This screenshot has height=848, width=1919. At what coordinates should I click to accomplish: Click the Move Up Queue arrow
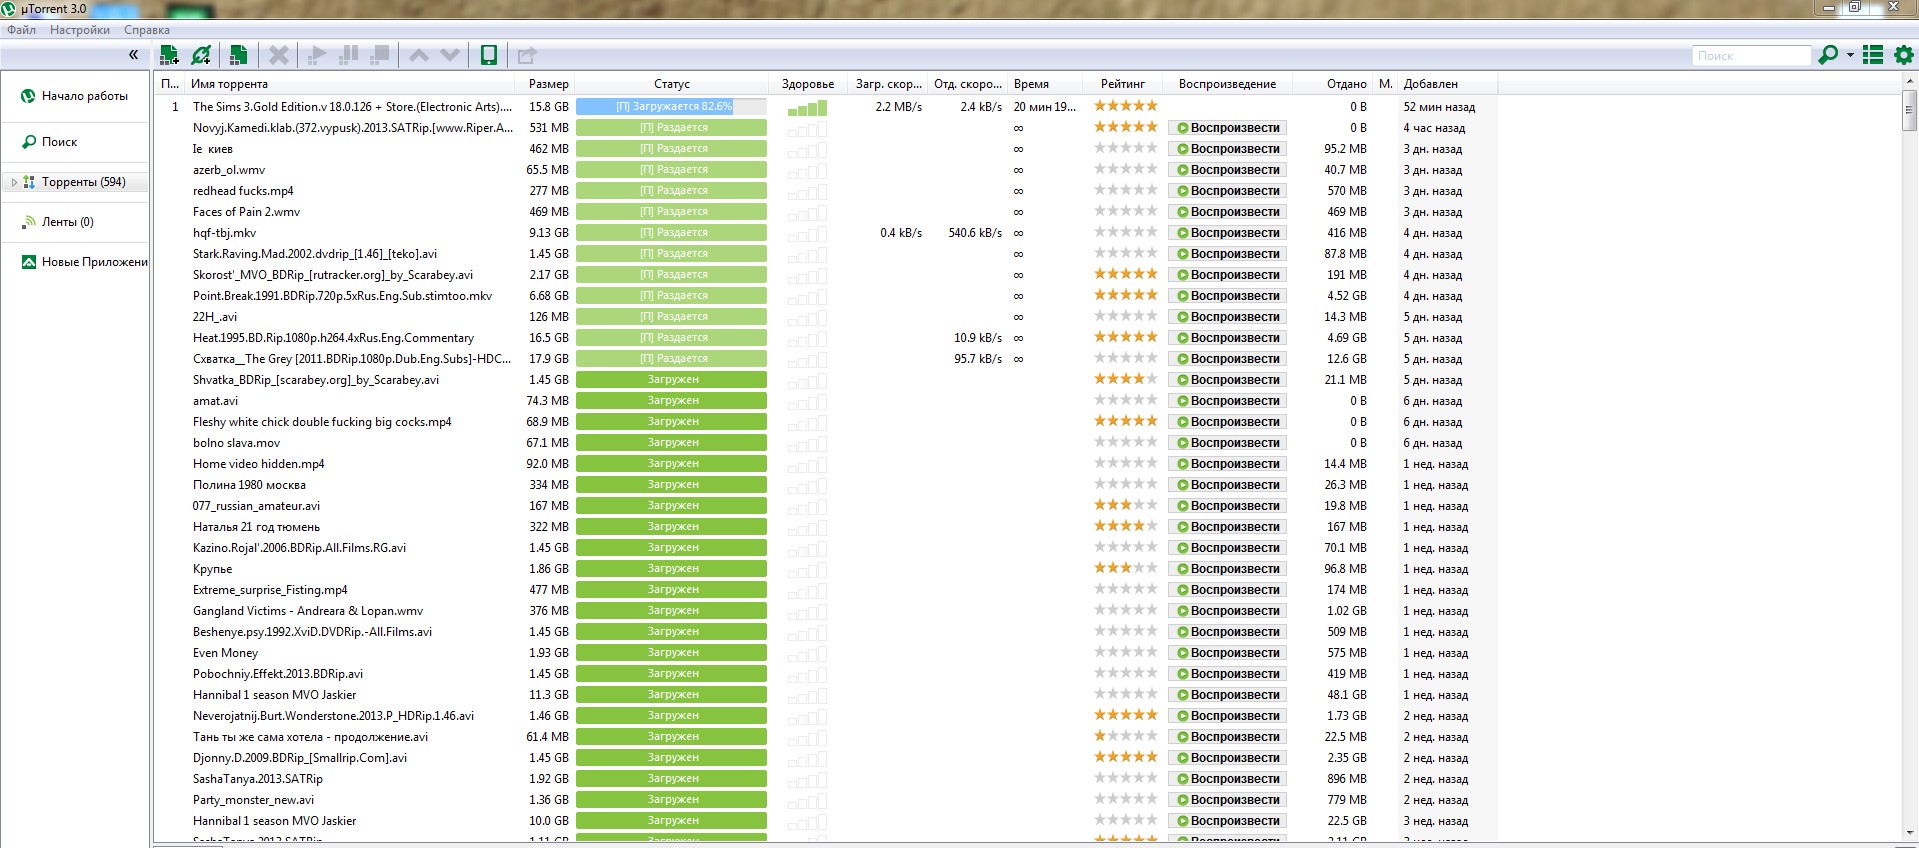pos(419,55)
